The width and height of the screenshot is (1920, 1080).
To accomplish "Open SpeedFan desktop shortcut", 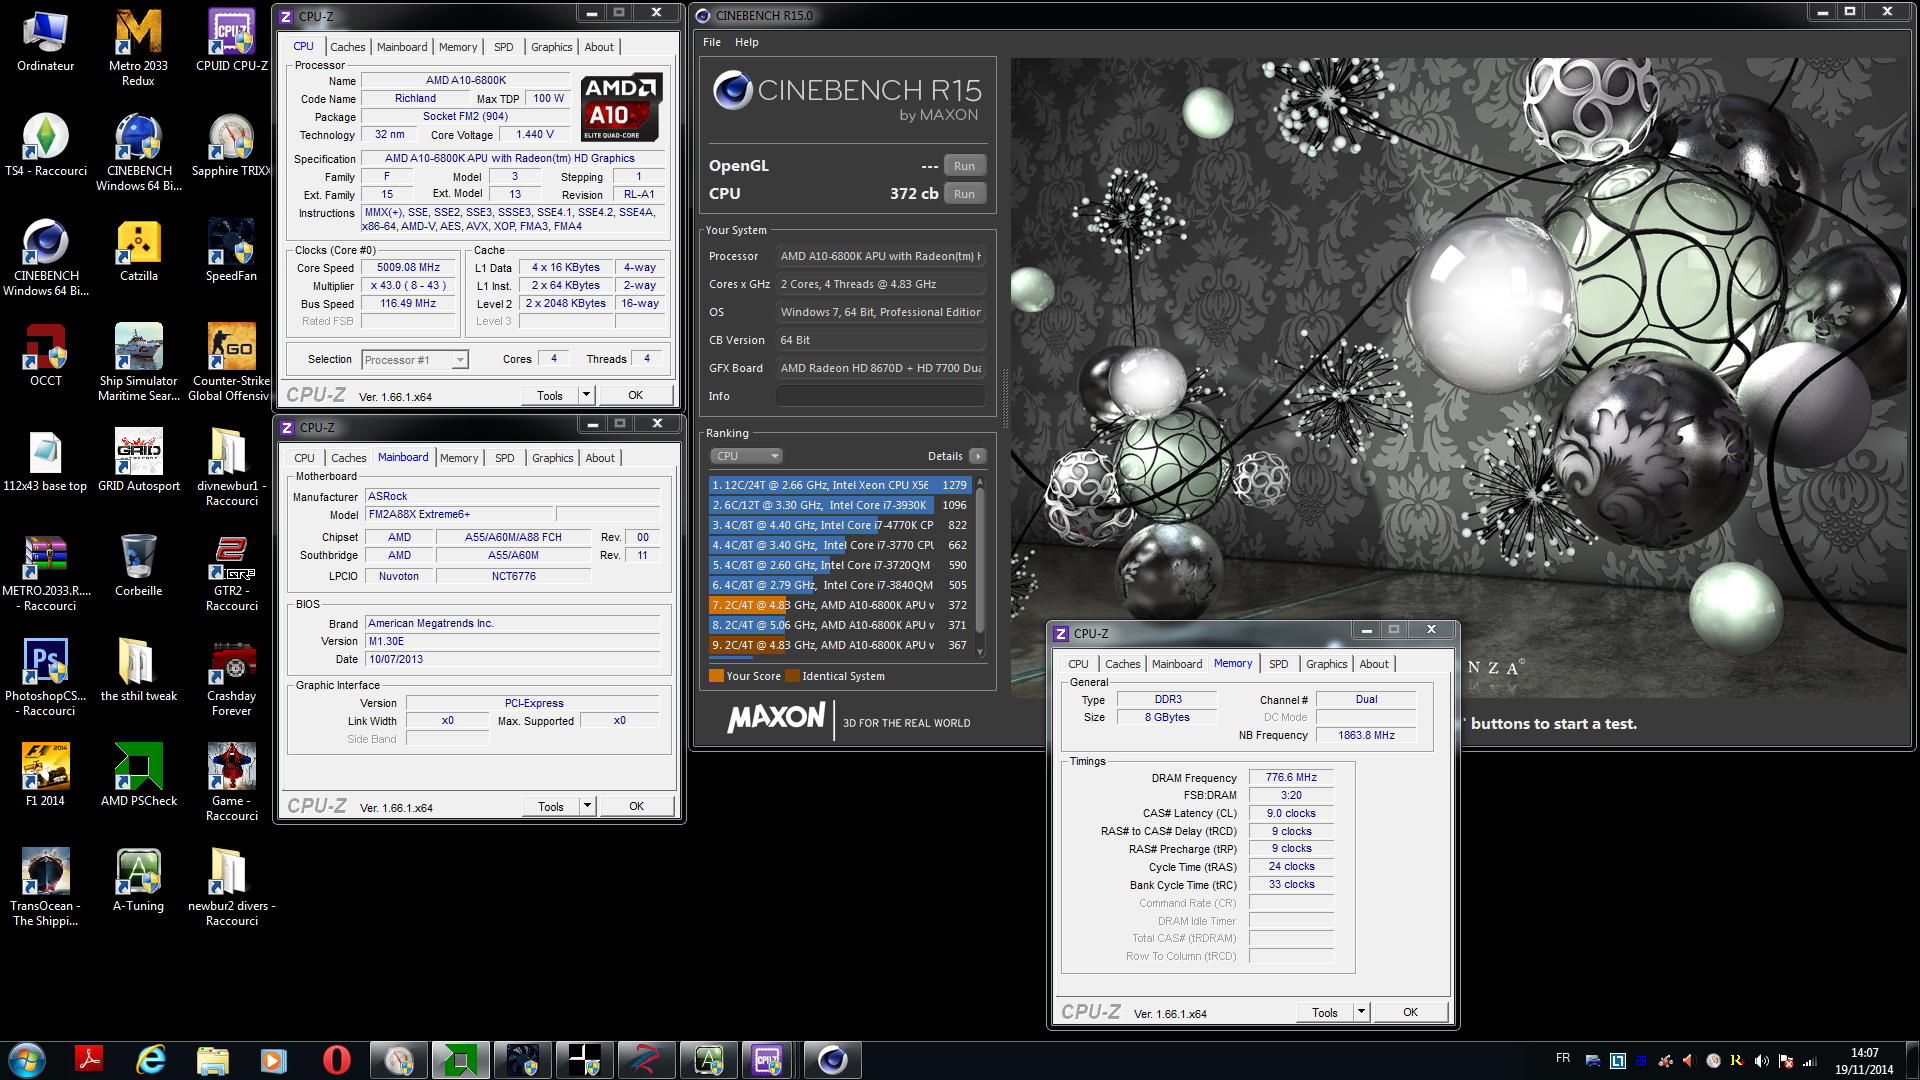I will click(231, 251).
